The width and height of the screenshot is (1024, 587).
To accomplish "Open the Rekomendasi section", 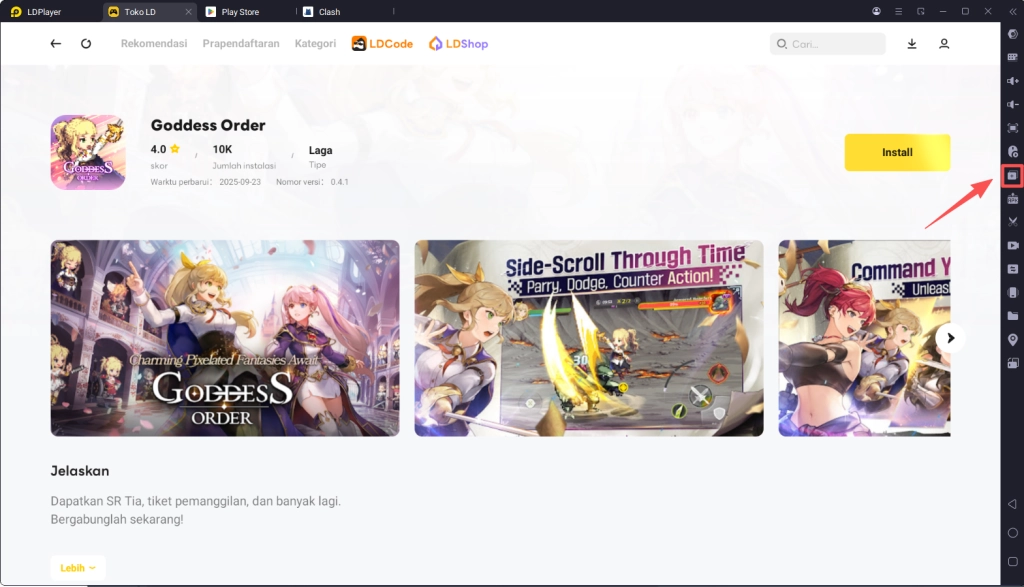I will [154, 44].
